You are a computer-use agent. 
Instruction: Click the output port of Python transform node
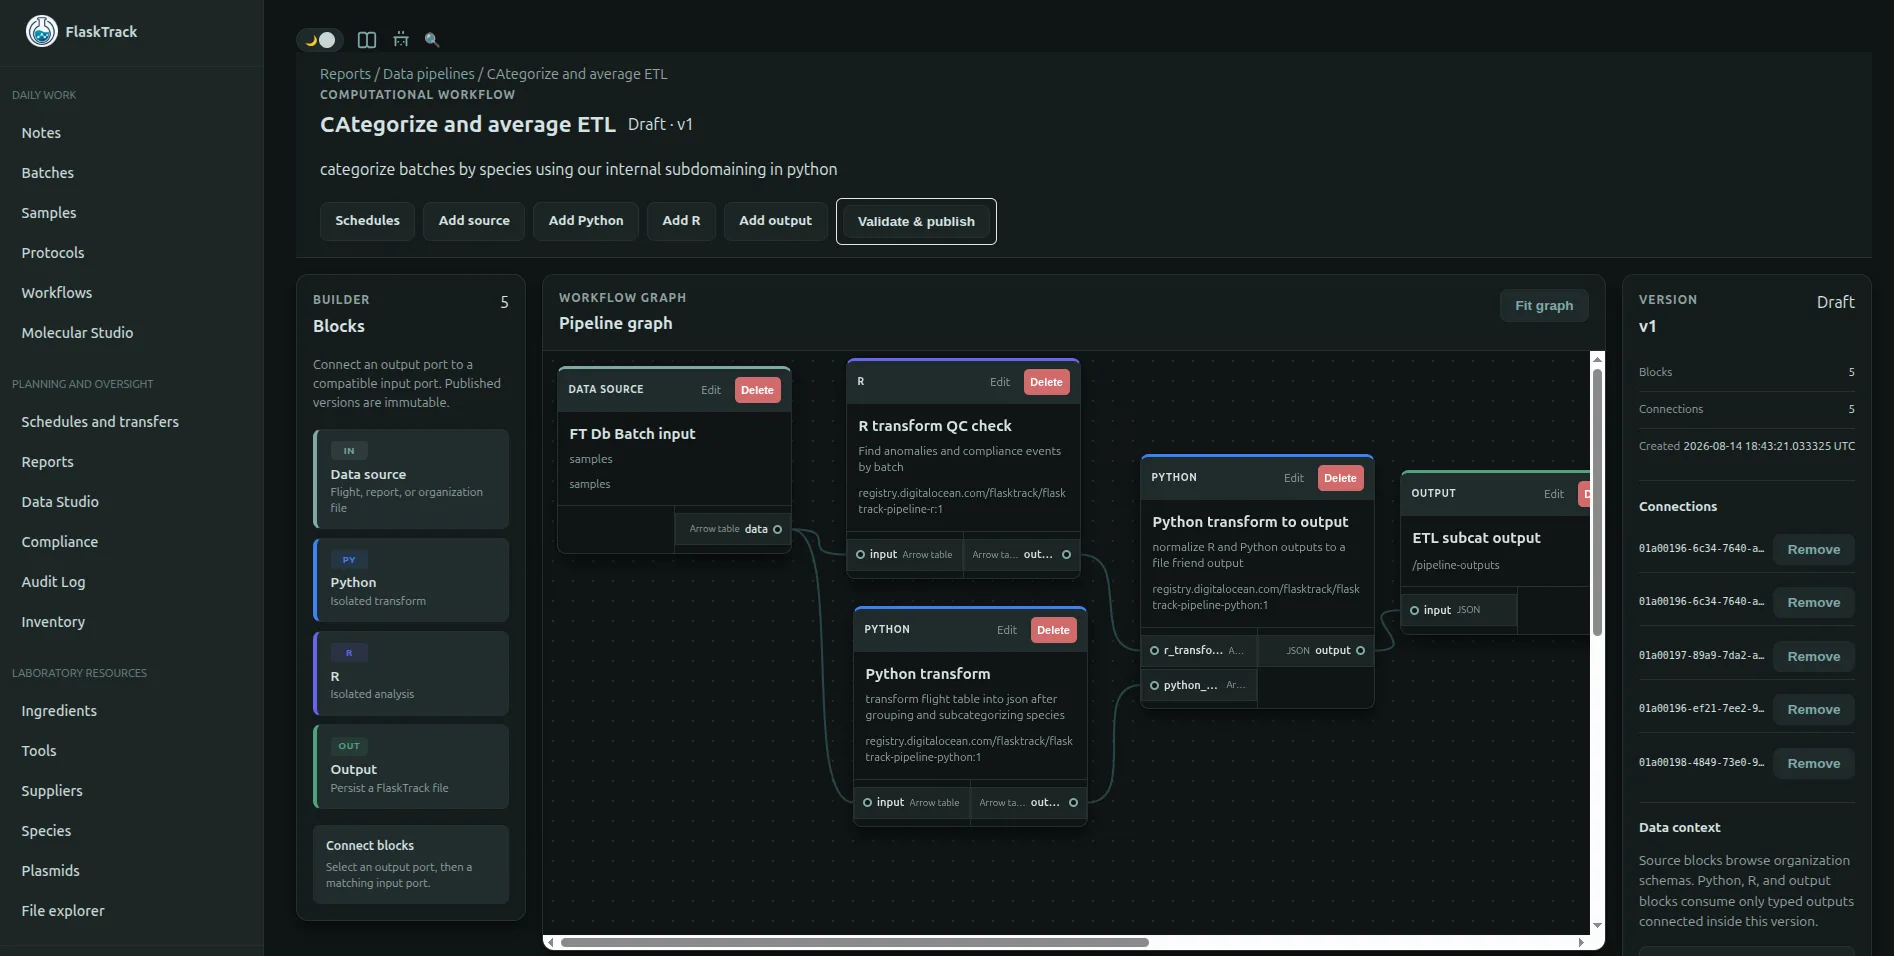tap(1073, 803)
